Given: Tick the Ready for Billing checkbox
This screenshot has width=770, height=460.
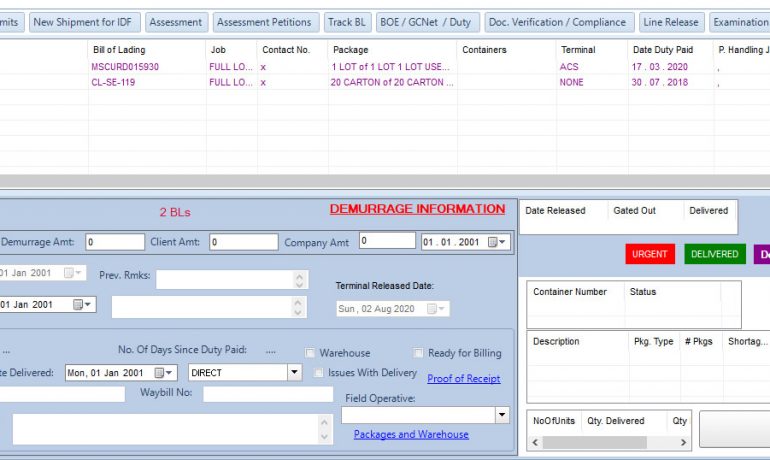Looking at the screenshot, I should pos(419,353).
